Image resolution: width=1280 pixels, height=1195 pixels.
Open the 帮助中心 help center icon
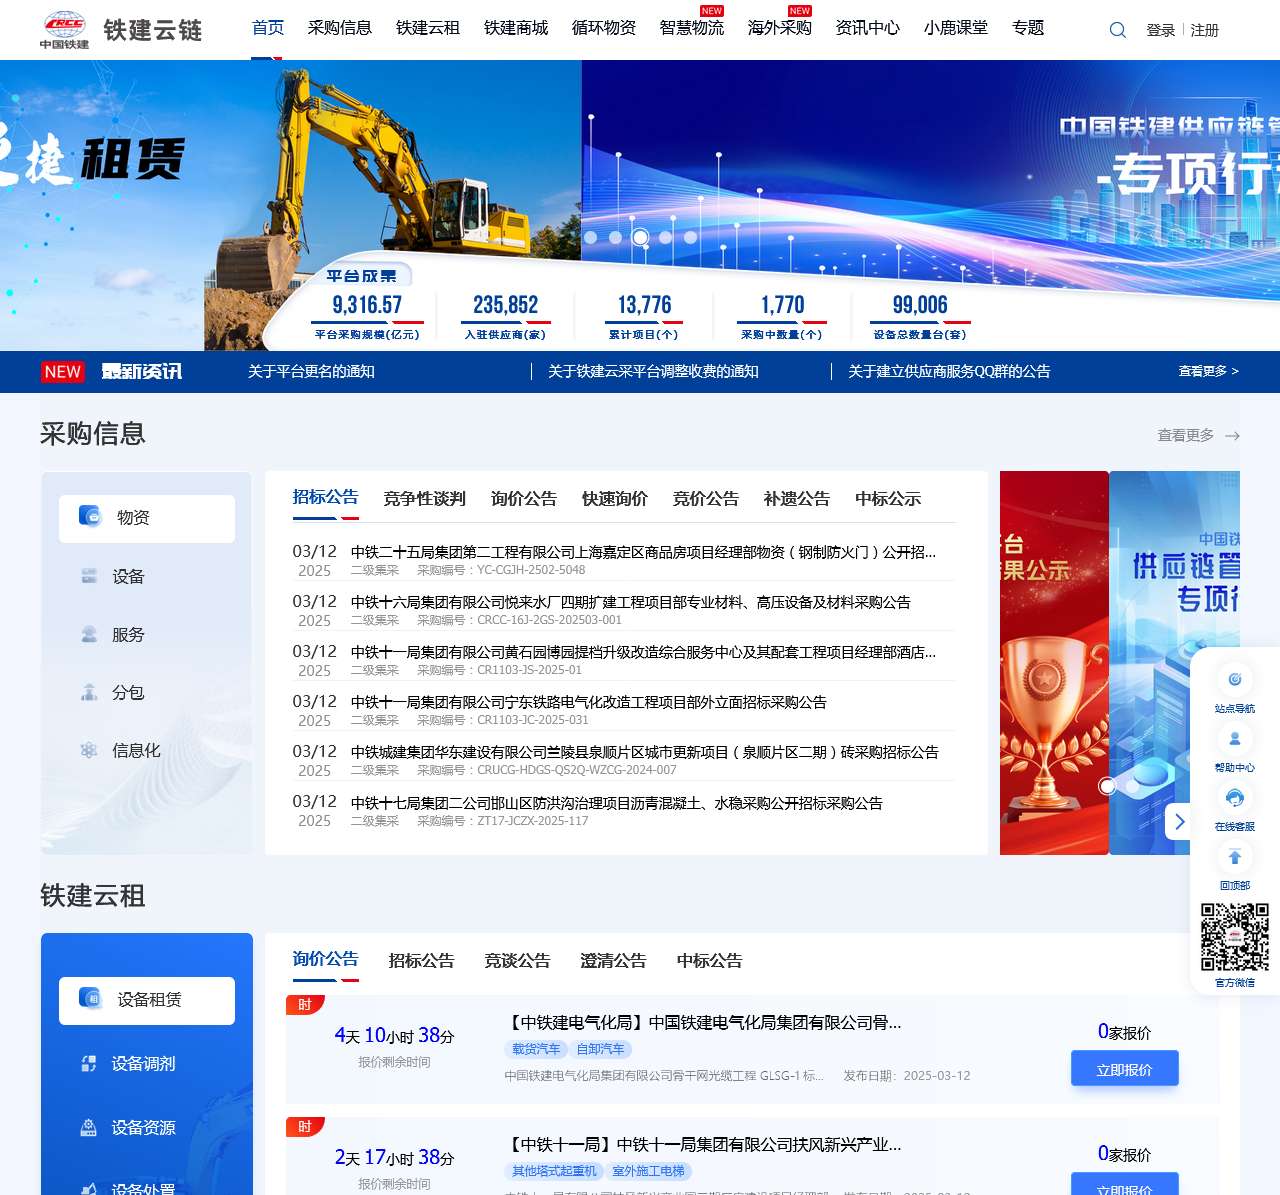click(x=1235, y=739)
